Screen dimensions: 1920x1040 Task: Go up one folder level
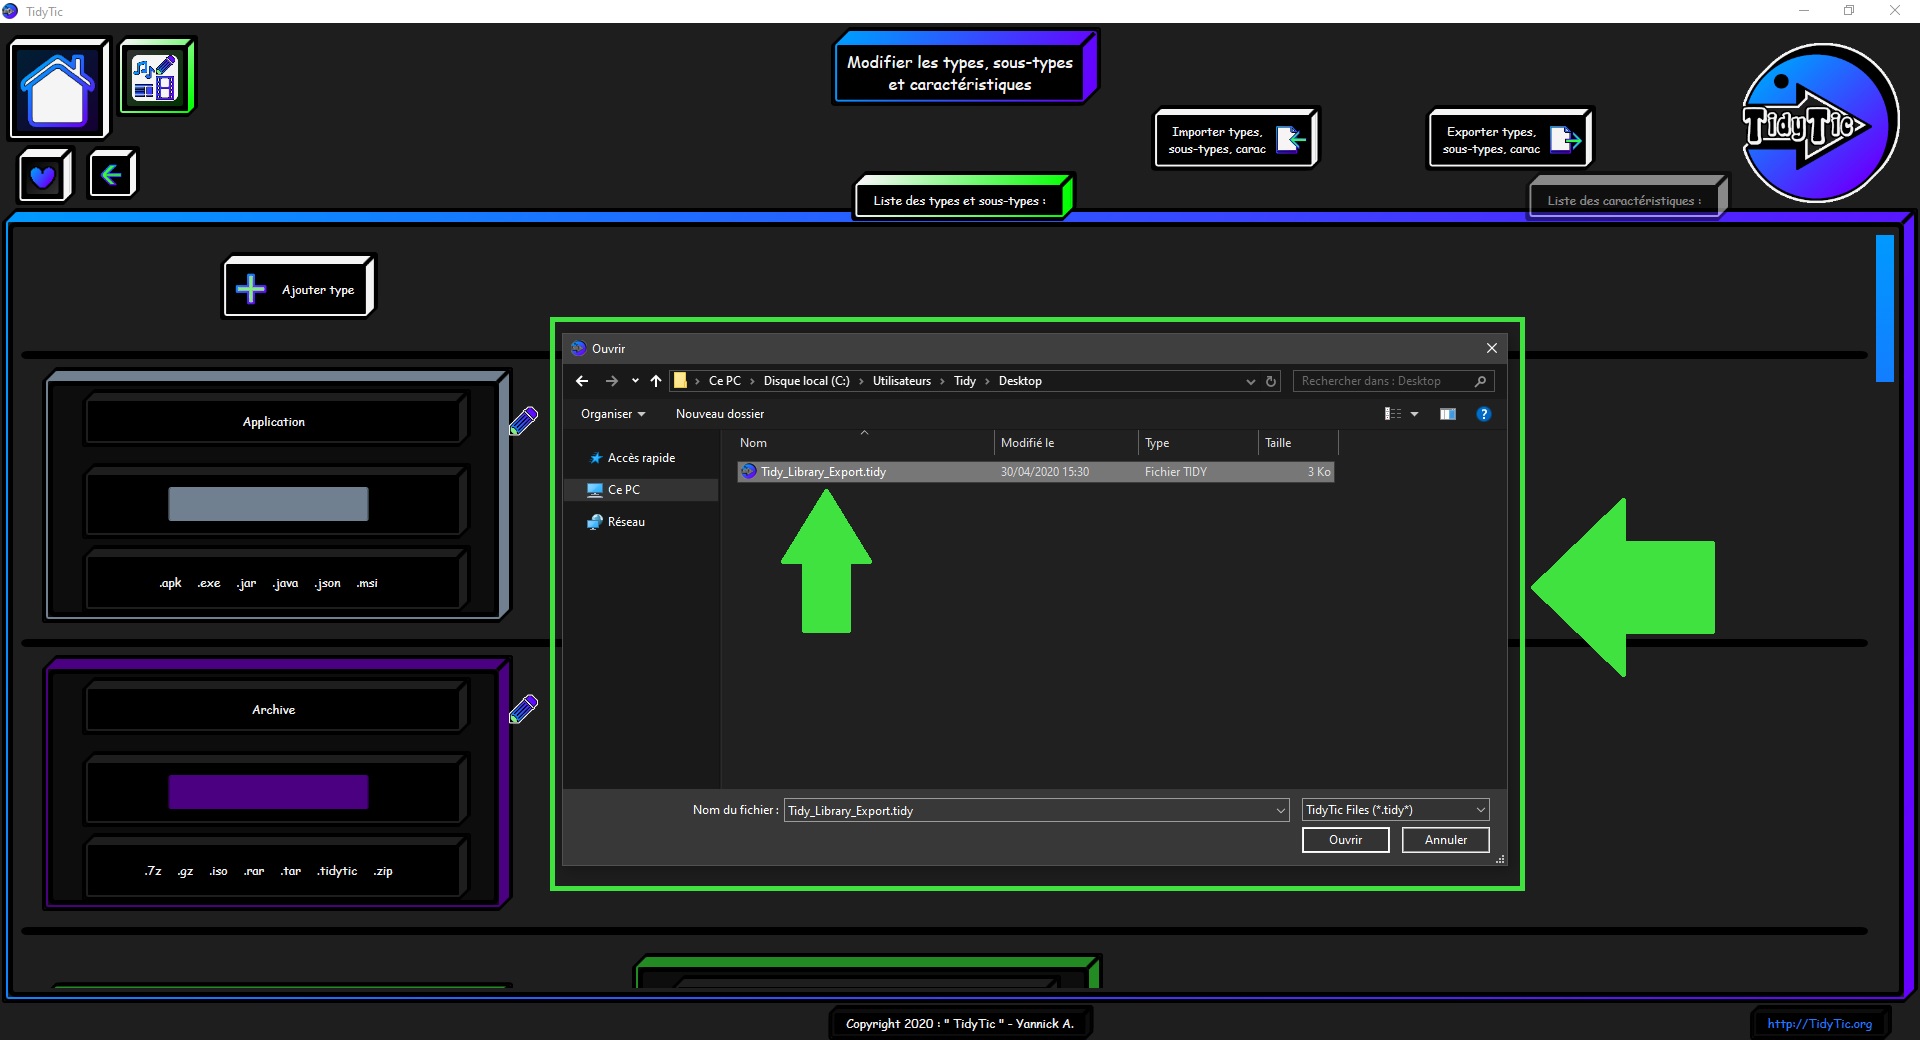click(x=656, y=381)
